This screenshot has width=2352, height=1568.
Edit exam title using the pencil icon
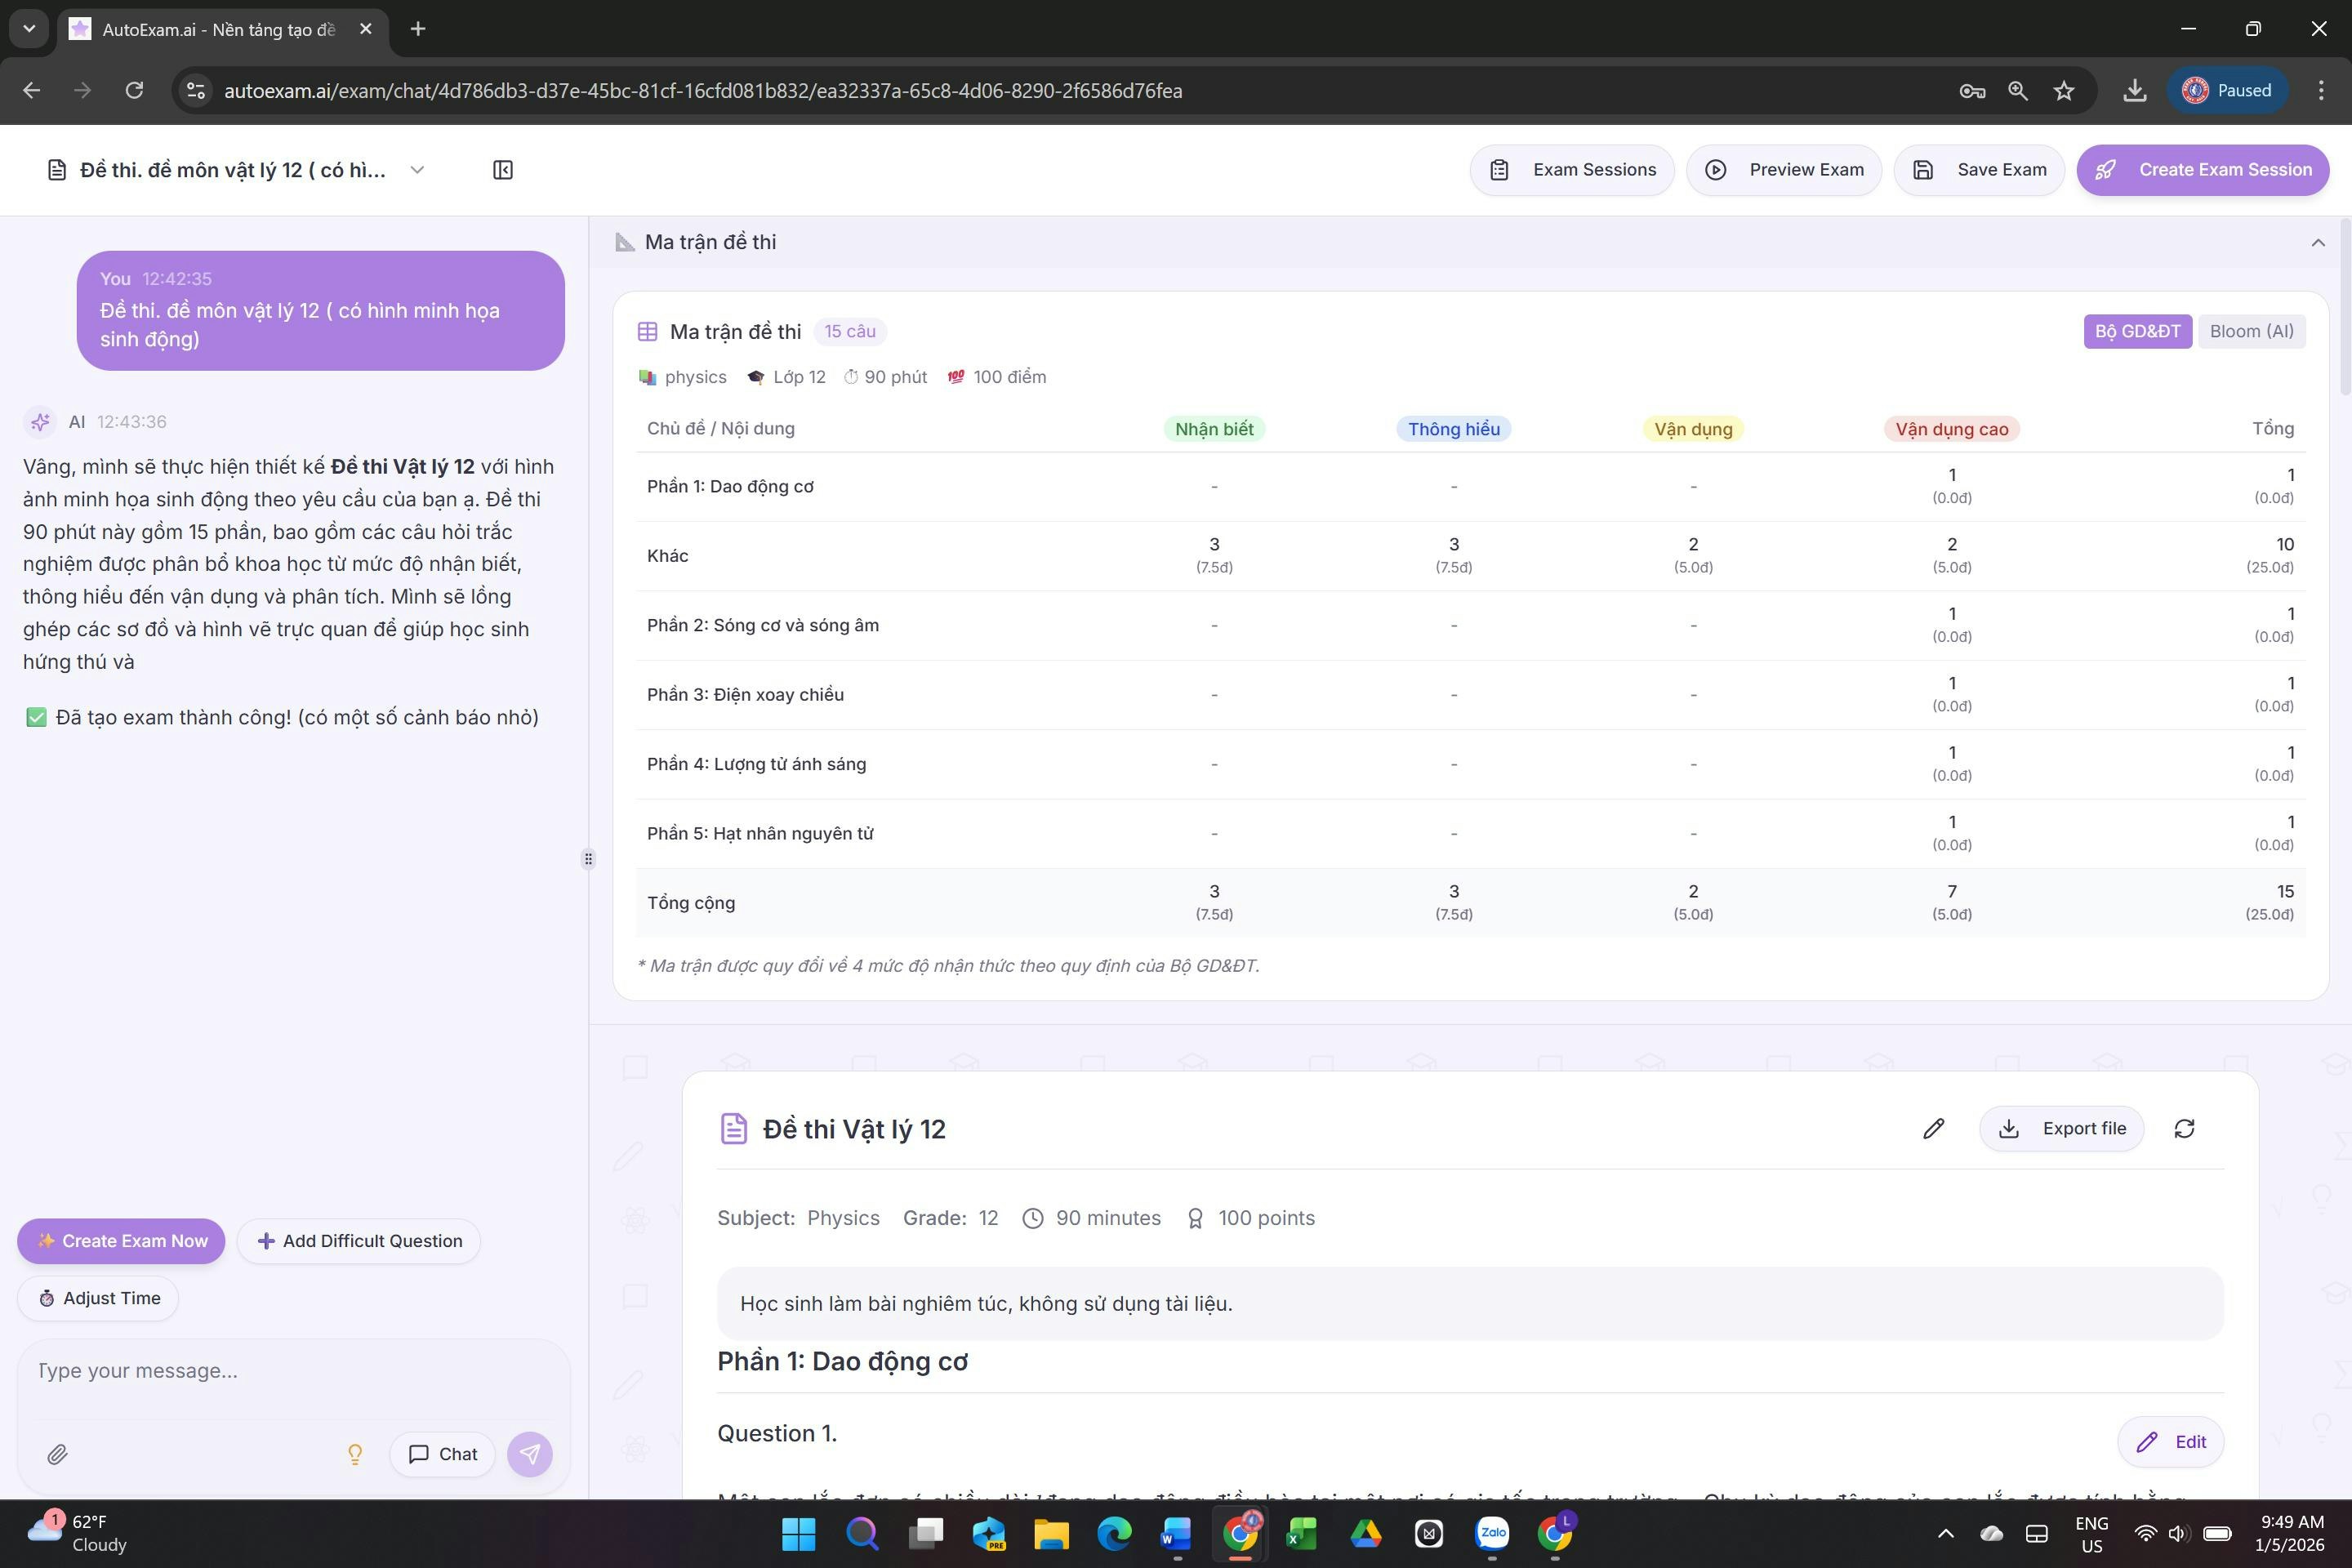[1932, 1128]
